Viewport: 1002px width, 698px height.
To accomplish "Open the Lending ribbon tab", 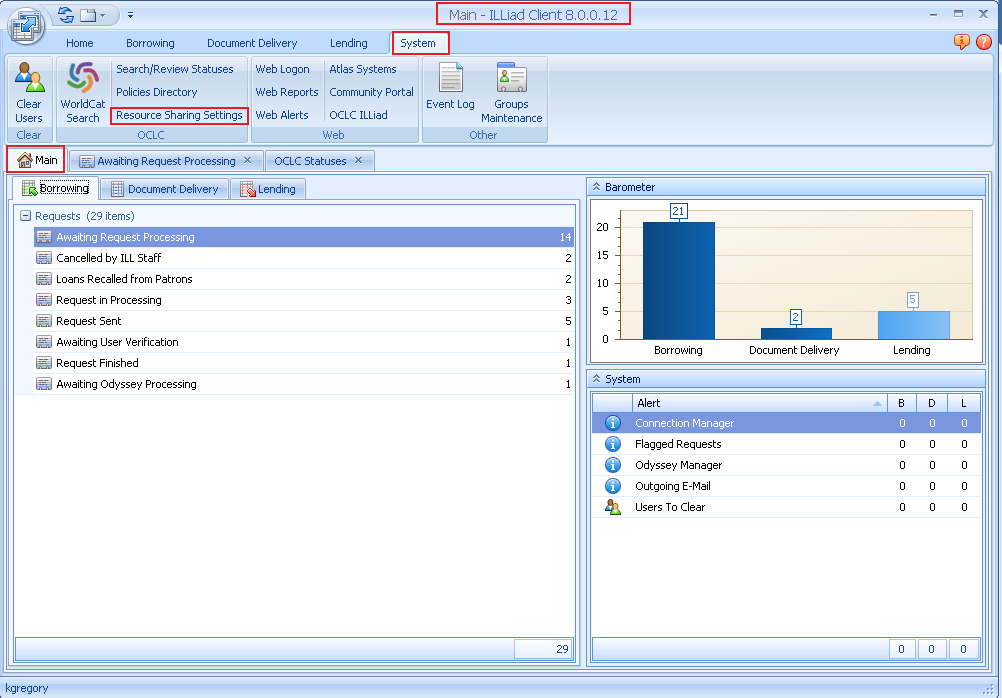I will [x=348, y=43].
